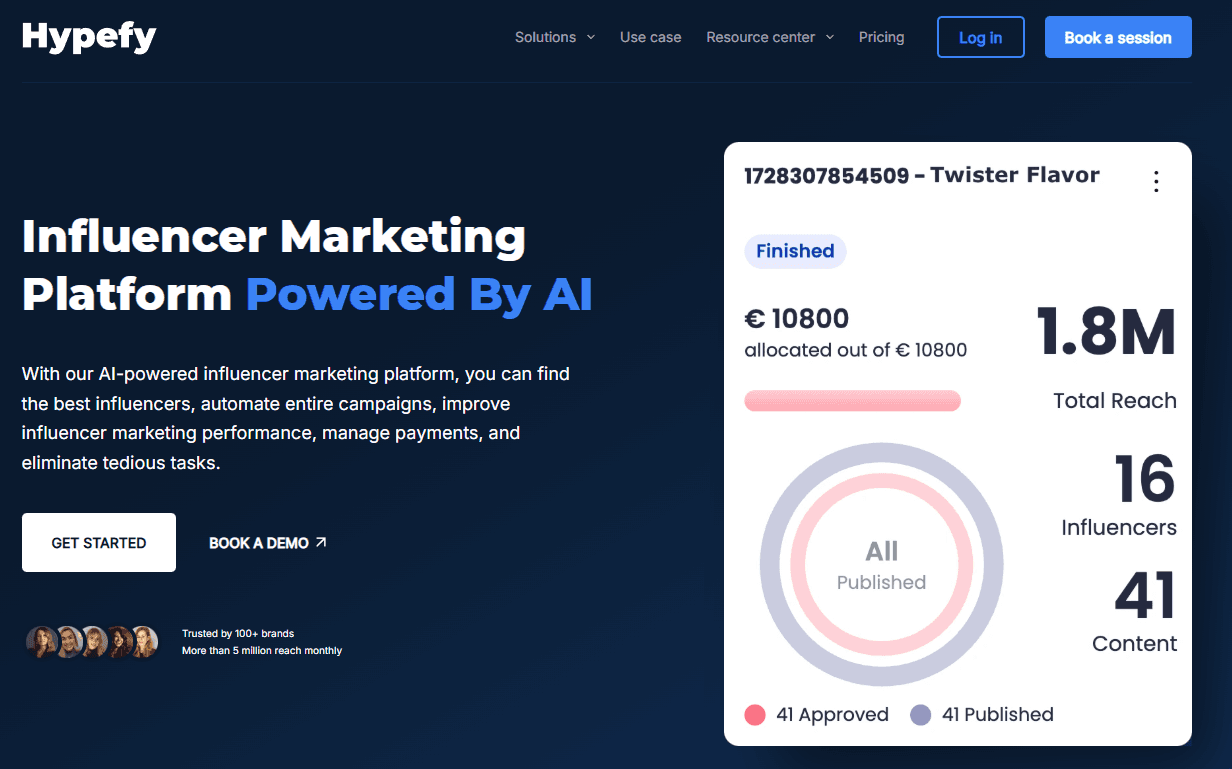Viewport: 1232px width, 769px height.
Task: Click the pink budget allocation progress bar
Action: (x=852, y=400)
